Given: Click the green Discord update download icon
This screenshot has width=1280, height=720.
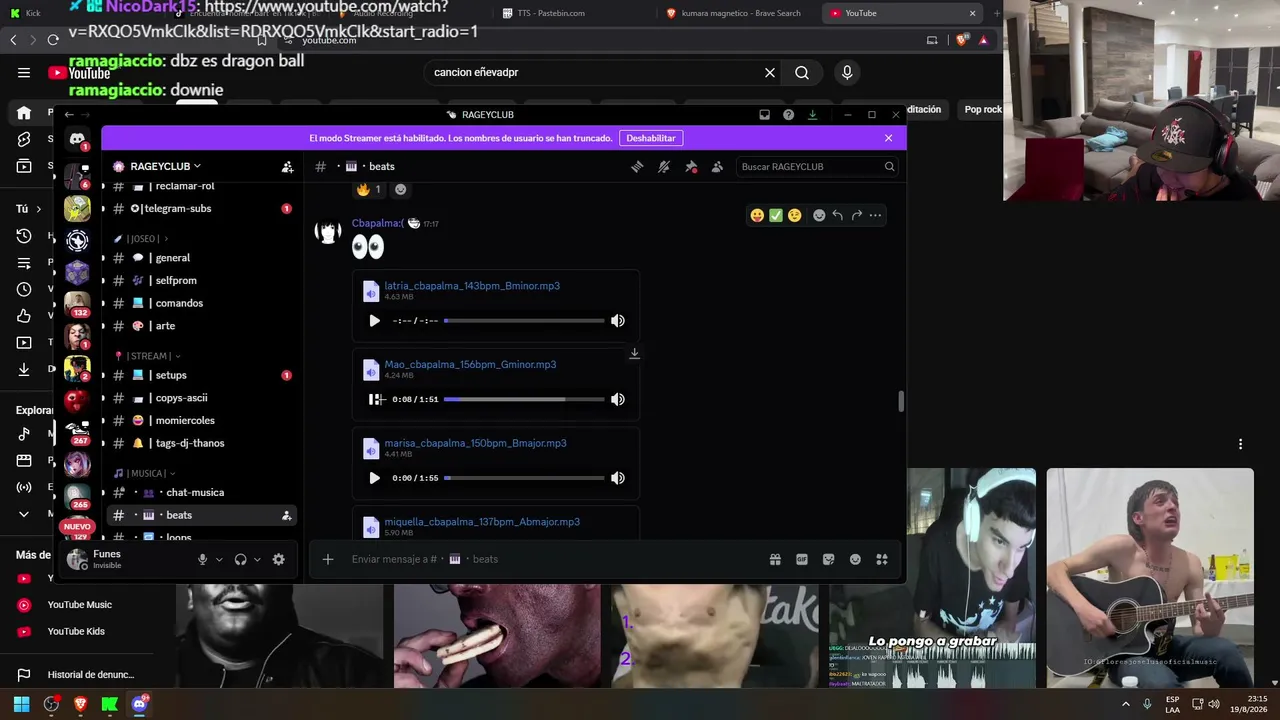Looking at the screenshot, I should (813, 115).
